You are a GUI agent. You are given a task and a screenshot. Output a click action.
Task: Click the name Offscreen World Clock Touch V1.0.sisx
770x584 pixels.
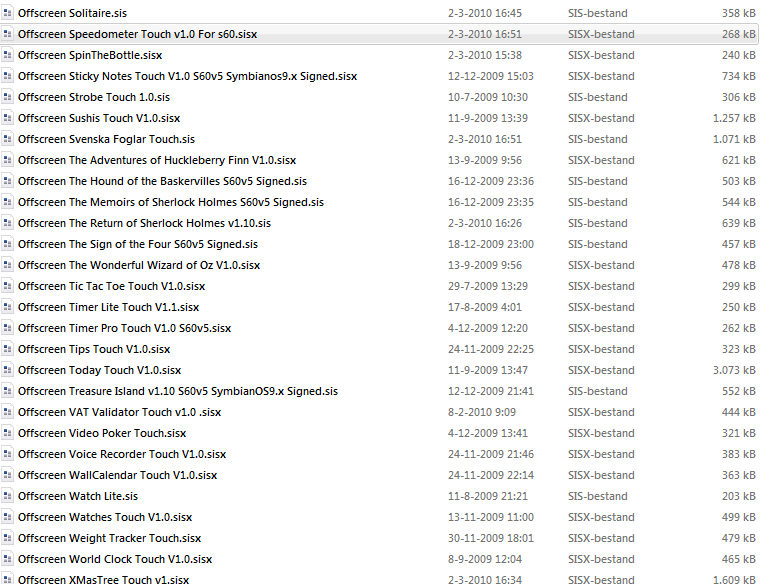click(115, 559)
